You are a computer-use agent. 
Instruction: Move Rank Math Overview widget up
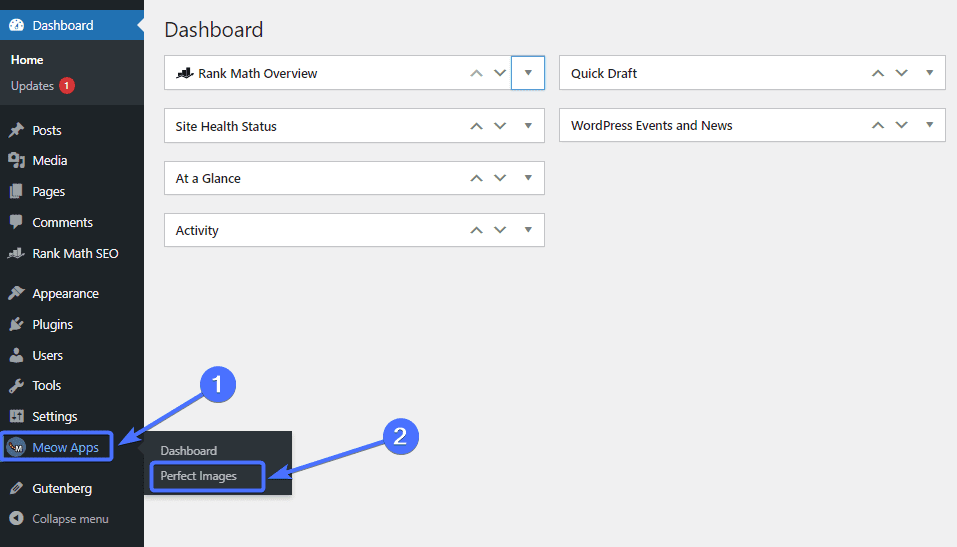(476, 73)
